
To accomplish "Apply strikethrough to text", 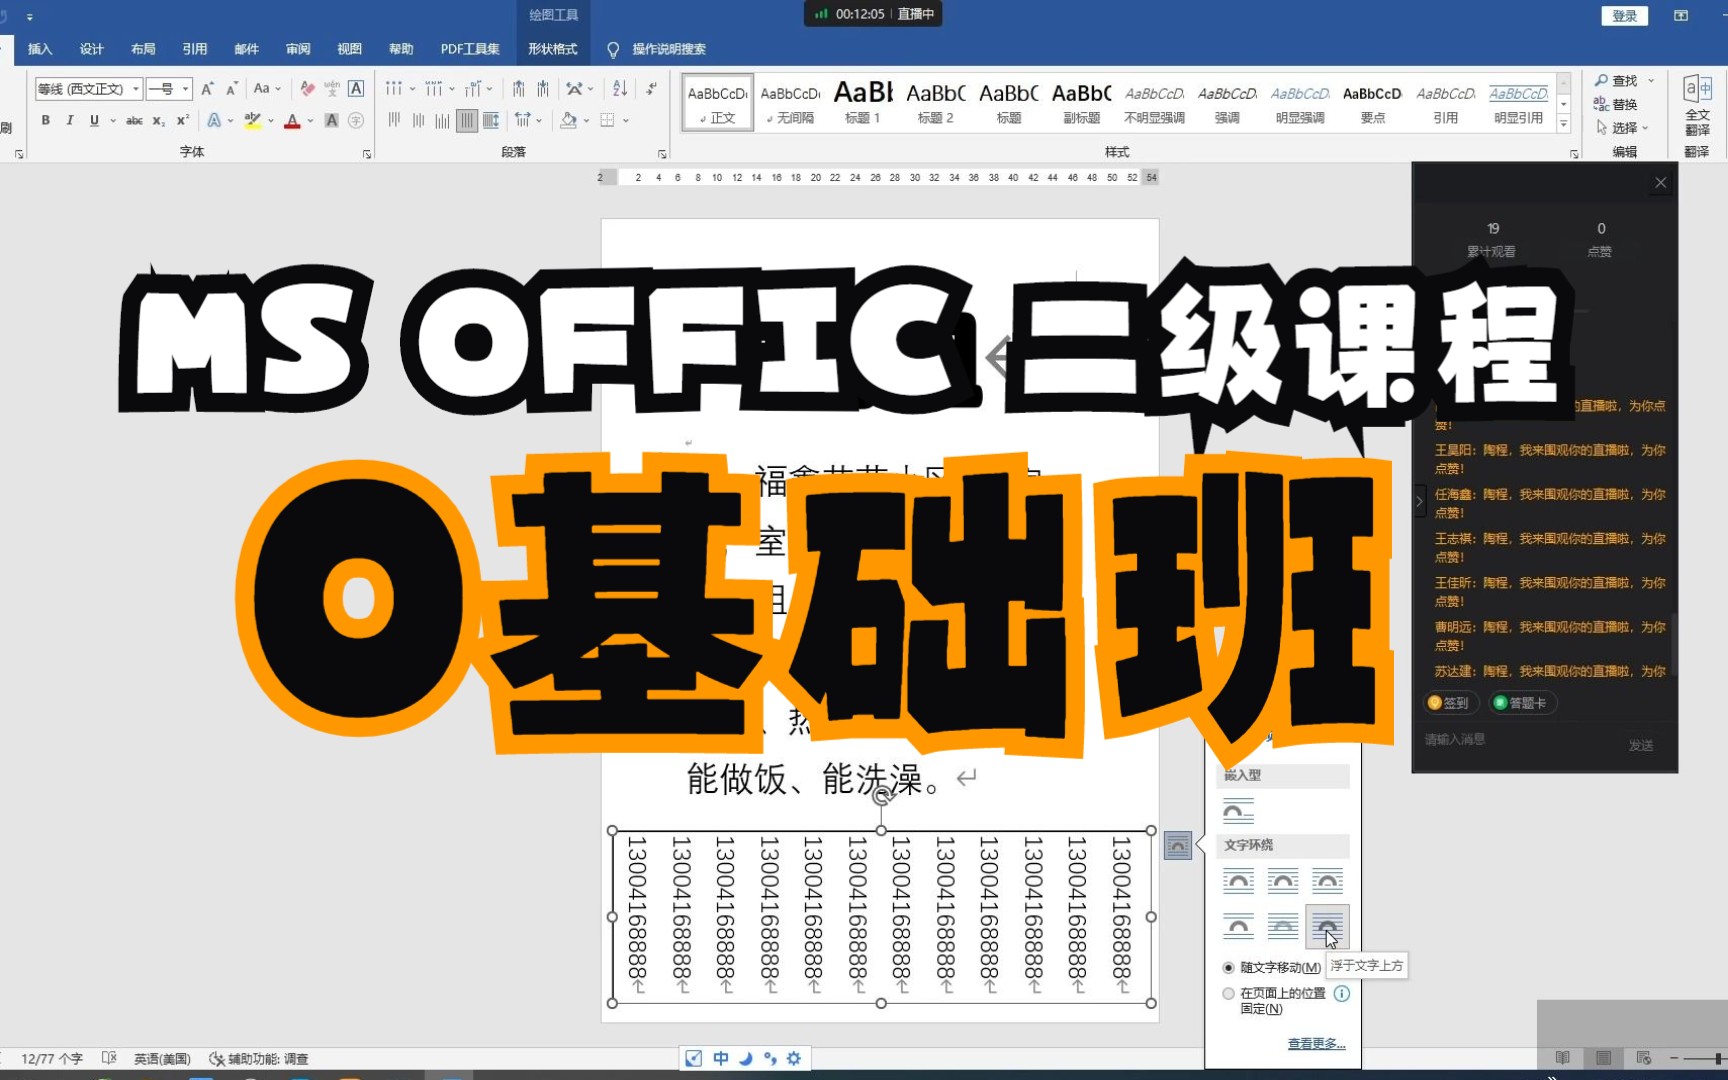I will click(134, 120).
